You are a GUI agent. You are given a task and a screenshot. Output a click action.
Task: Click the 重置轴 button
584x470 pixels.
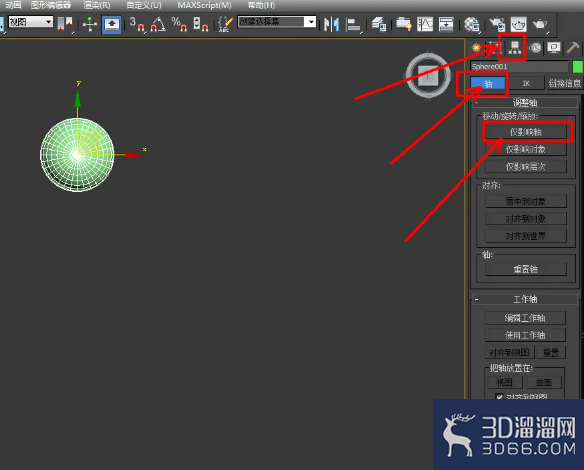(x=526, y=269)
